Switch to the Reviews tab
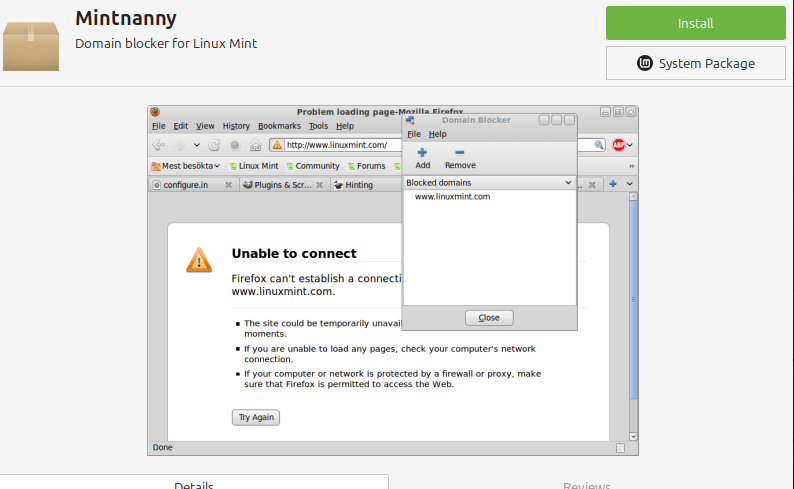 point(586,485)
